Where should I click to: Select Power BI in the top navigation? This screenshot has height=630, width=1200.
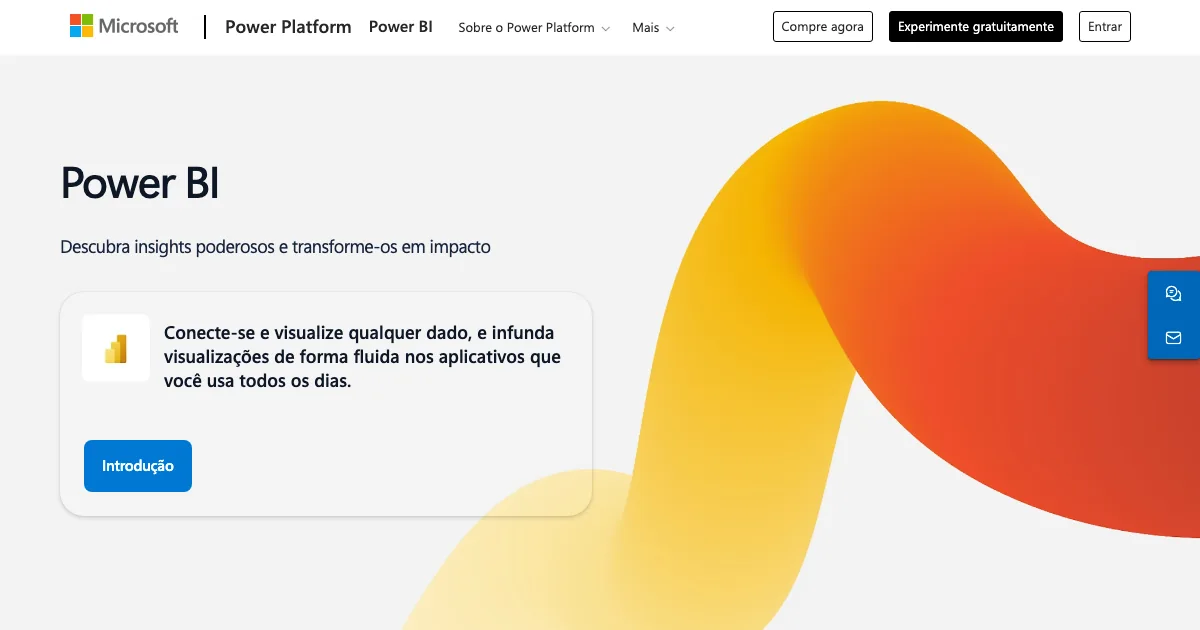point(400,27)
